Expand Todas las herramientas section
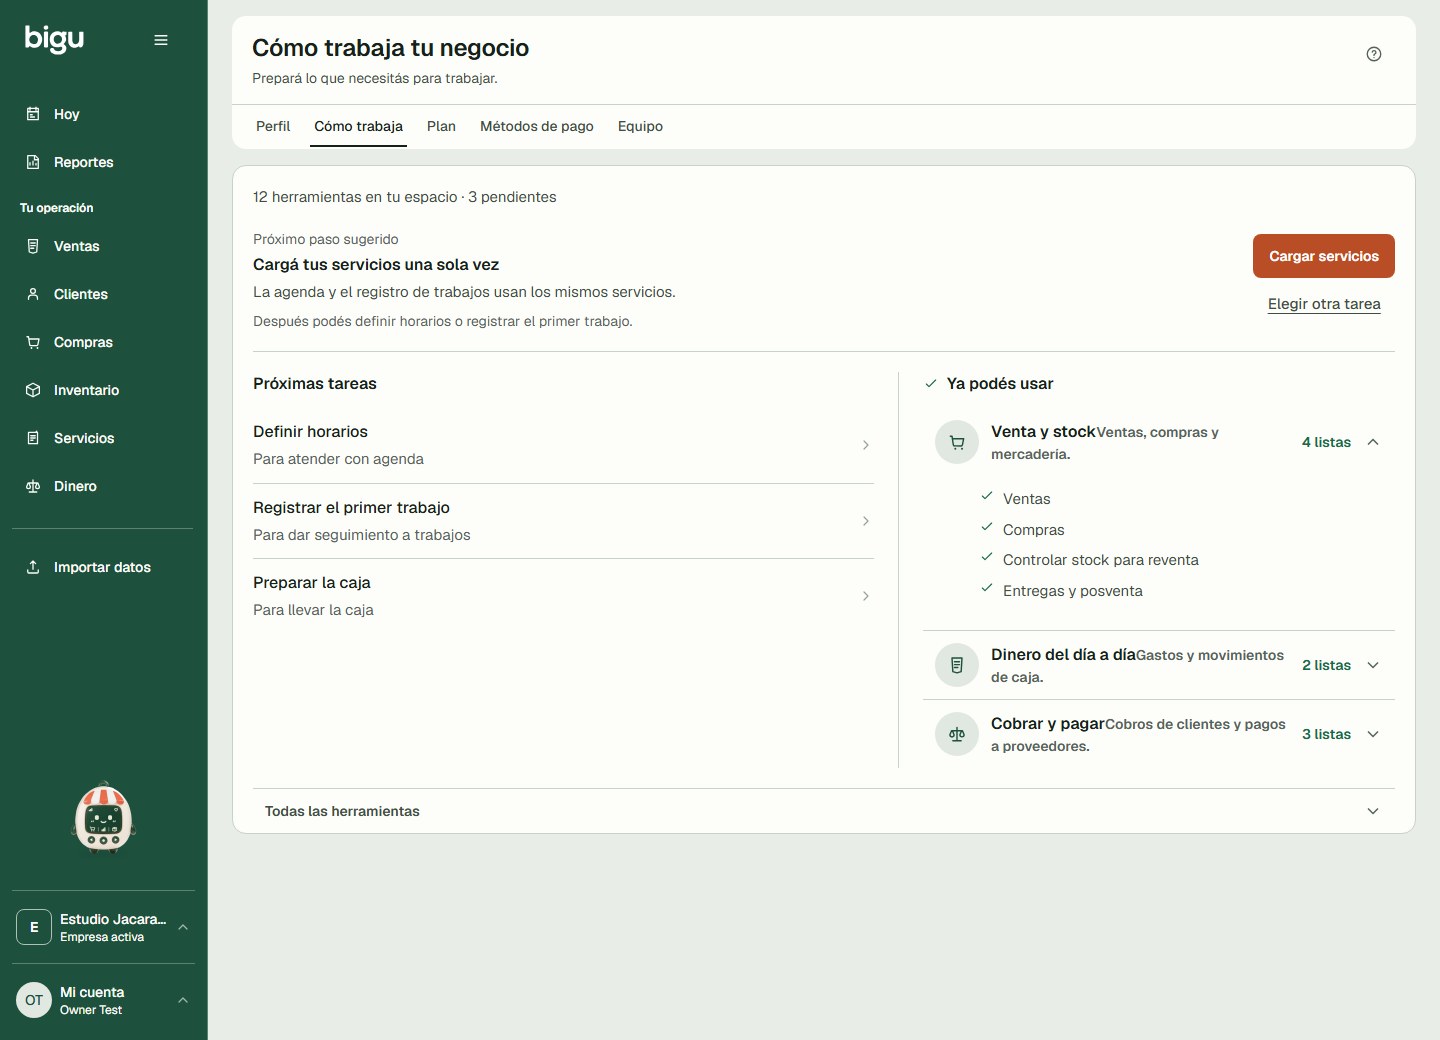 pyautogui.click(x=824, y=811)
